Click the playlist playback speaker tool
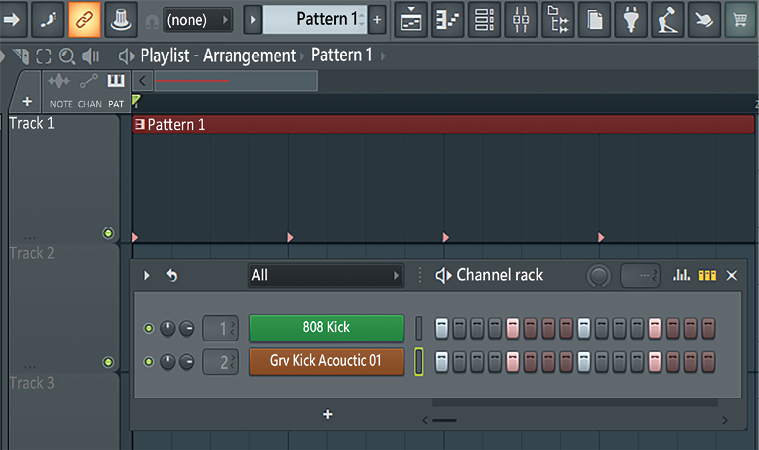The image size is (759, 450). click(91, 56)
